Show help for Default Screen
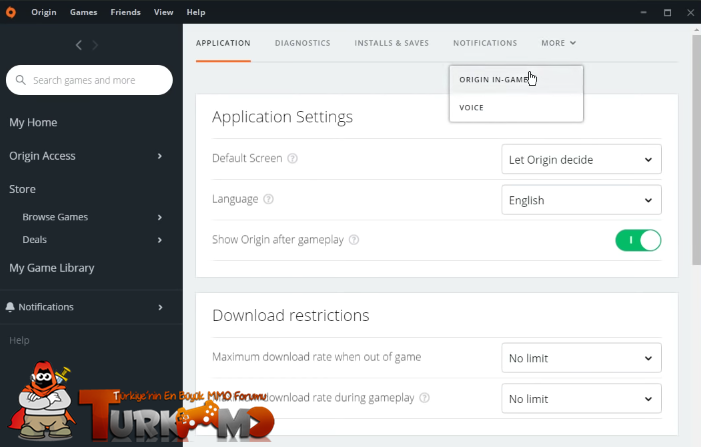 click(x=292, y=158)
